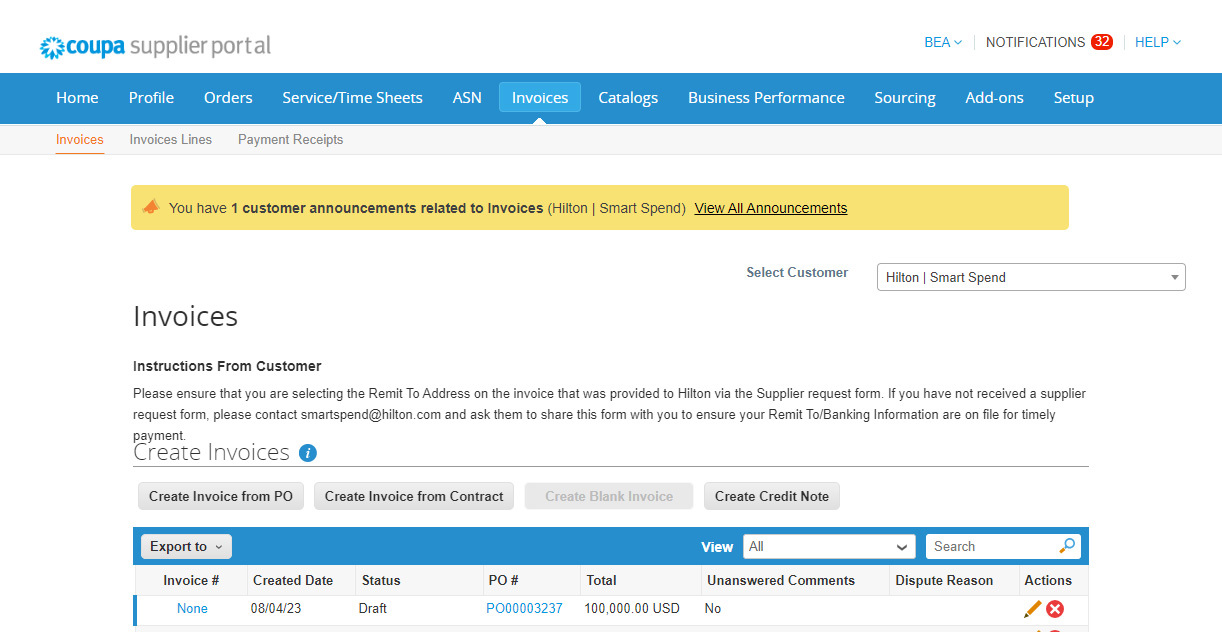Click the red delete icon for draft invoice
This screenshot has width=1222, height=632.
(1055, 609)
